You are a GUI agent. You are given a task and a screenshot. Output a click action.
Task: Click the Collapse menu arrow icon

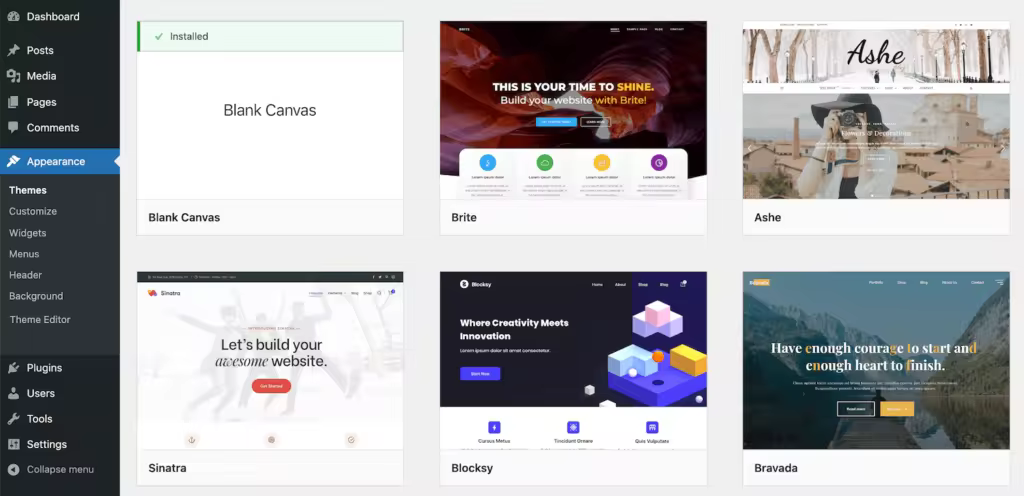pyautogui.click(x=13, y=469)
